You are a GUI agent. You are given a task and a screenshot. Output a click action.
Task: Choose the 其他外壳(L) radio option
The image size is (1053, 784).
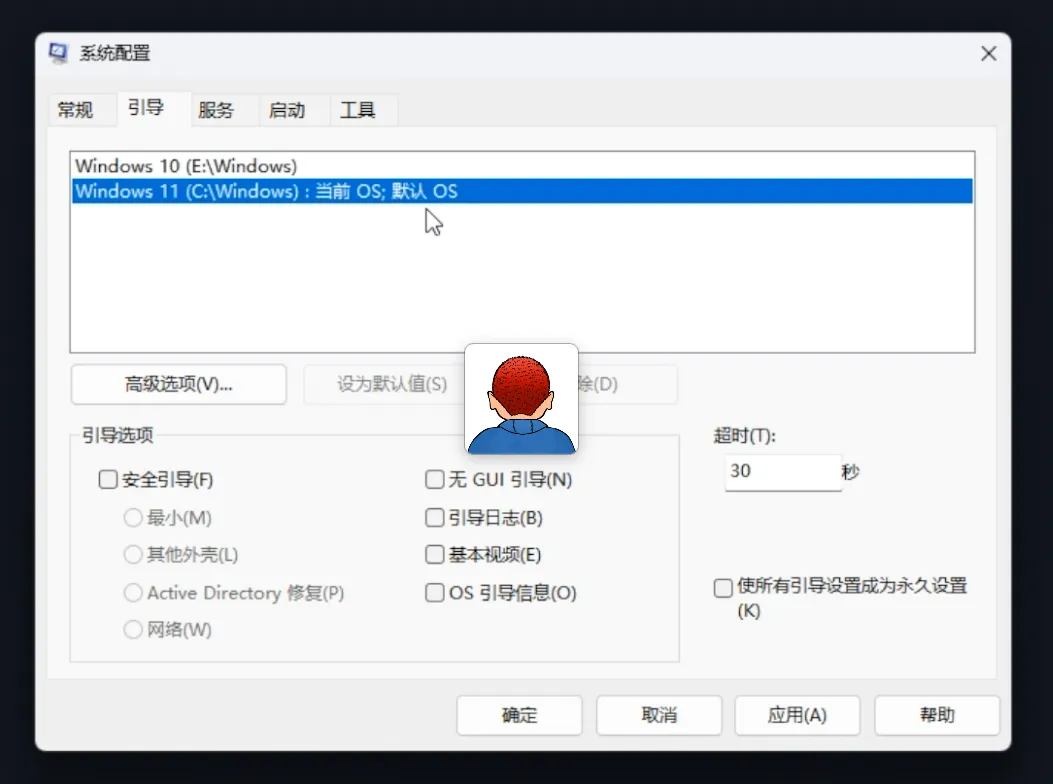click(133, 554)
